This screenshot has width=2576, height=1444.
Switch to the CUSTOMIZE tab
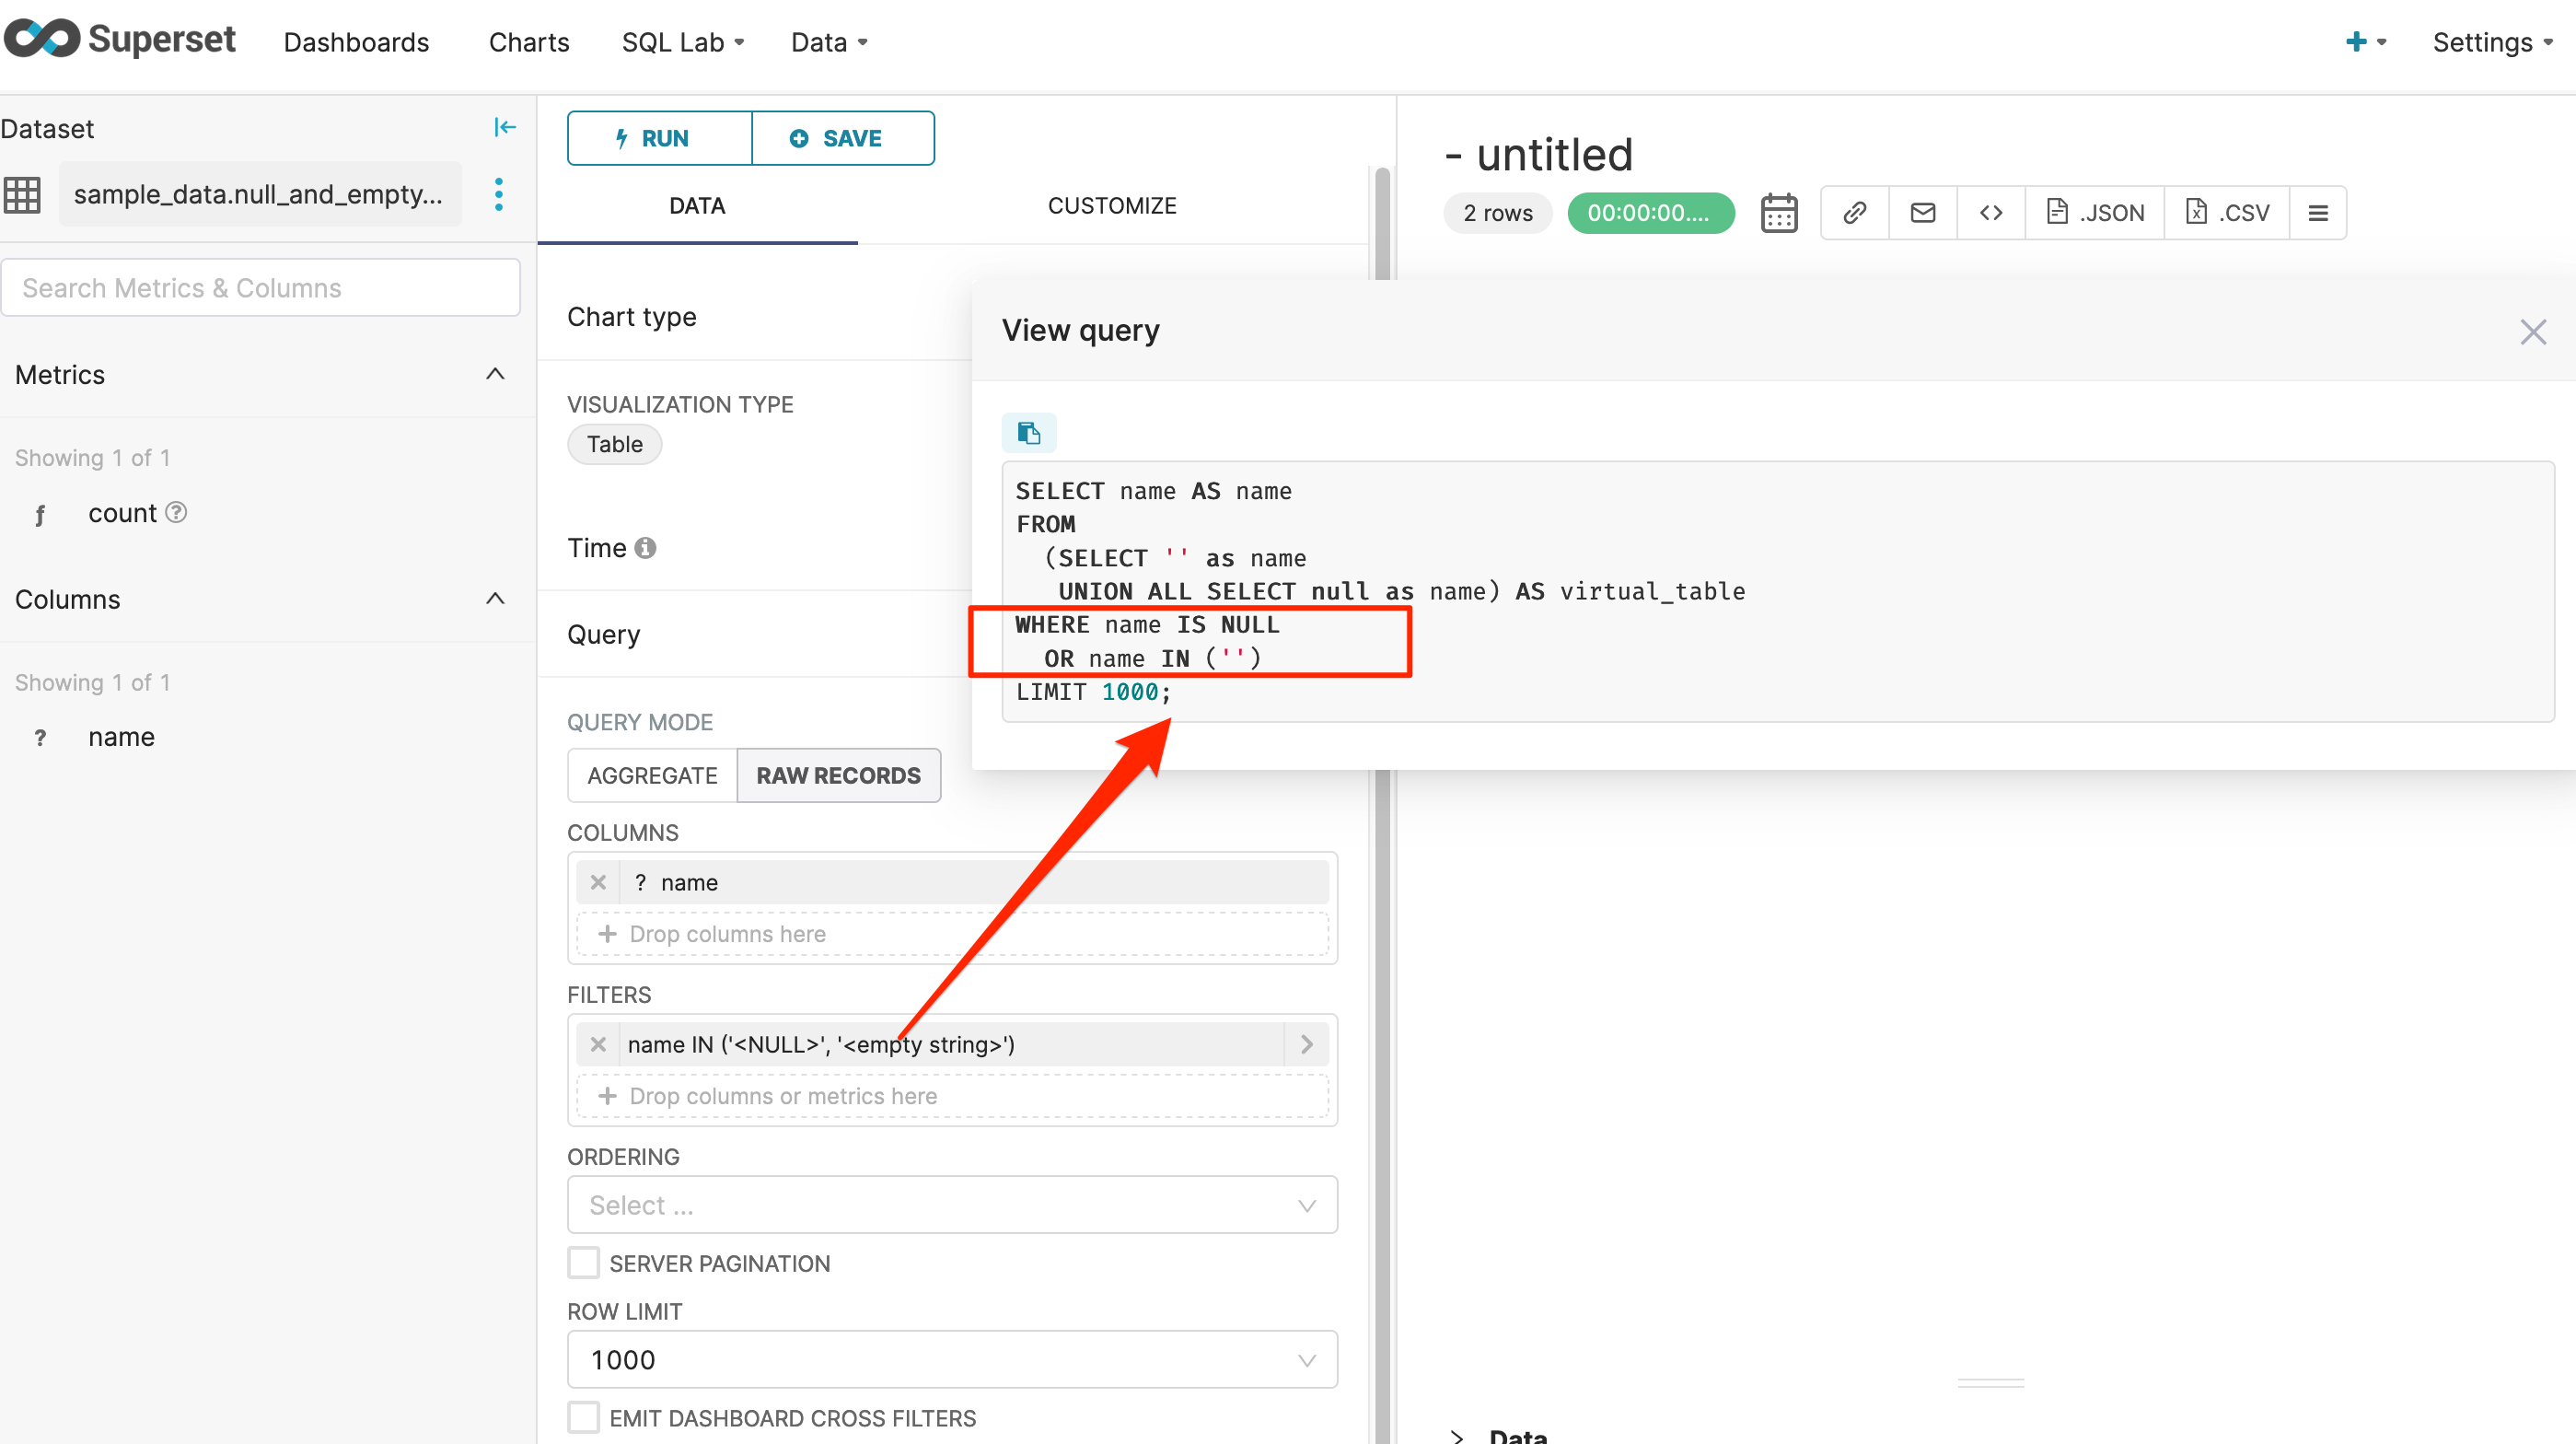point(1112,205)
